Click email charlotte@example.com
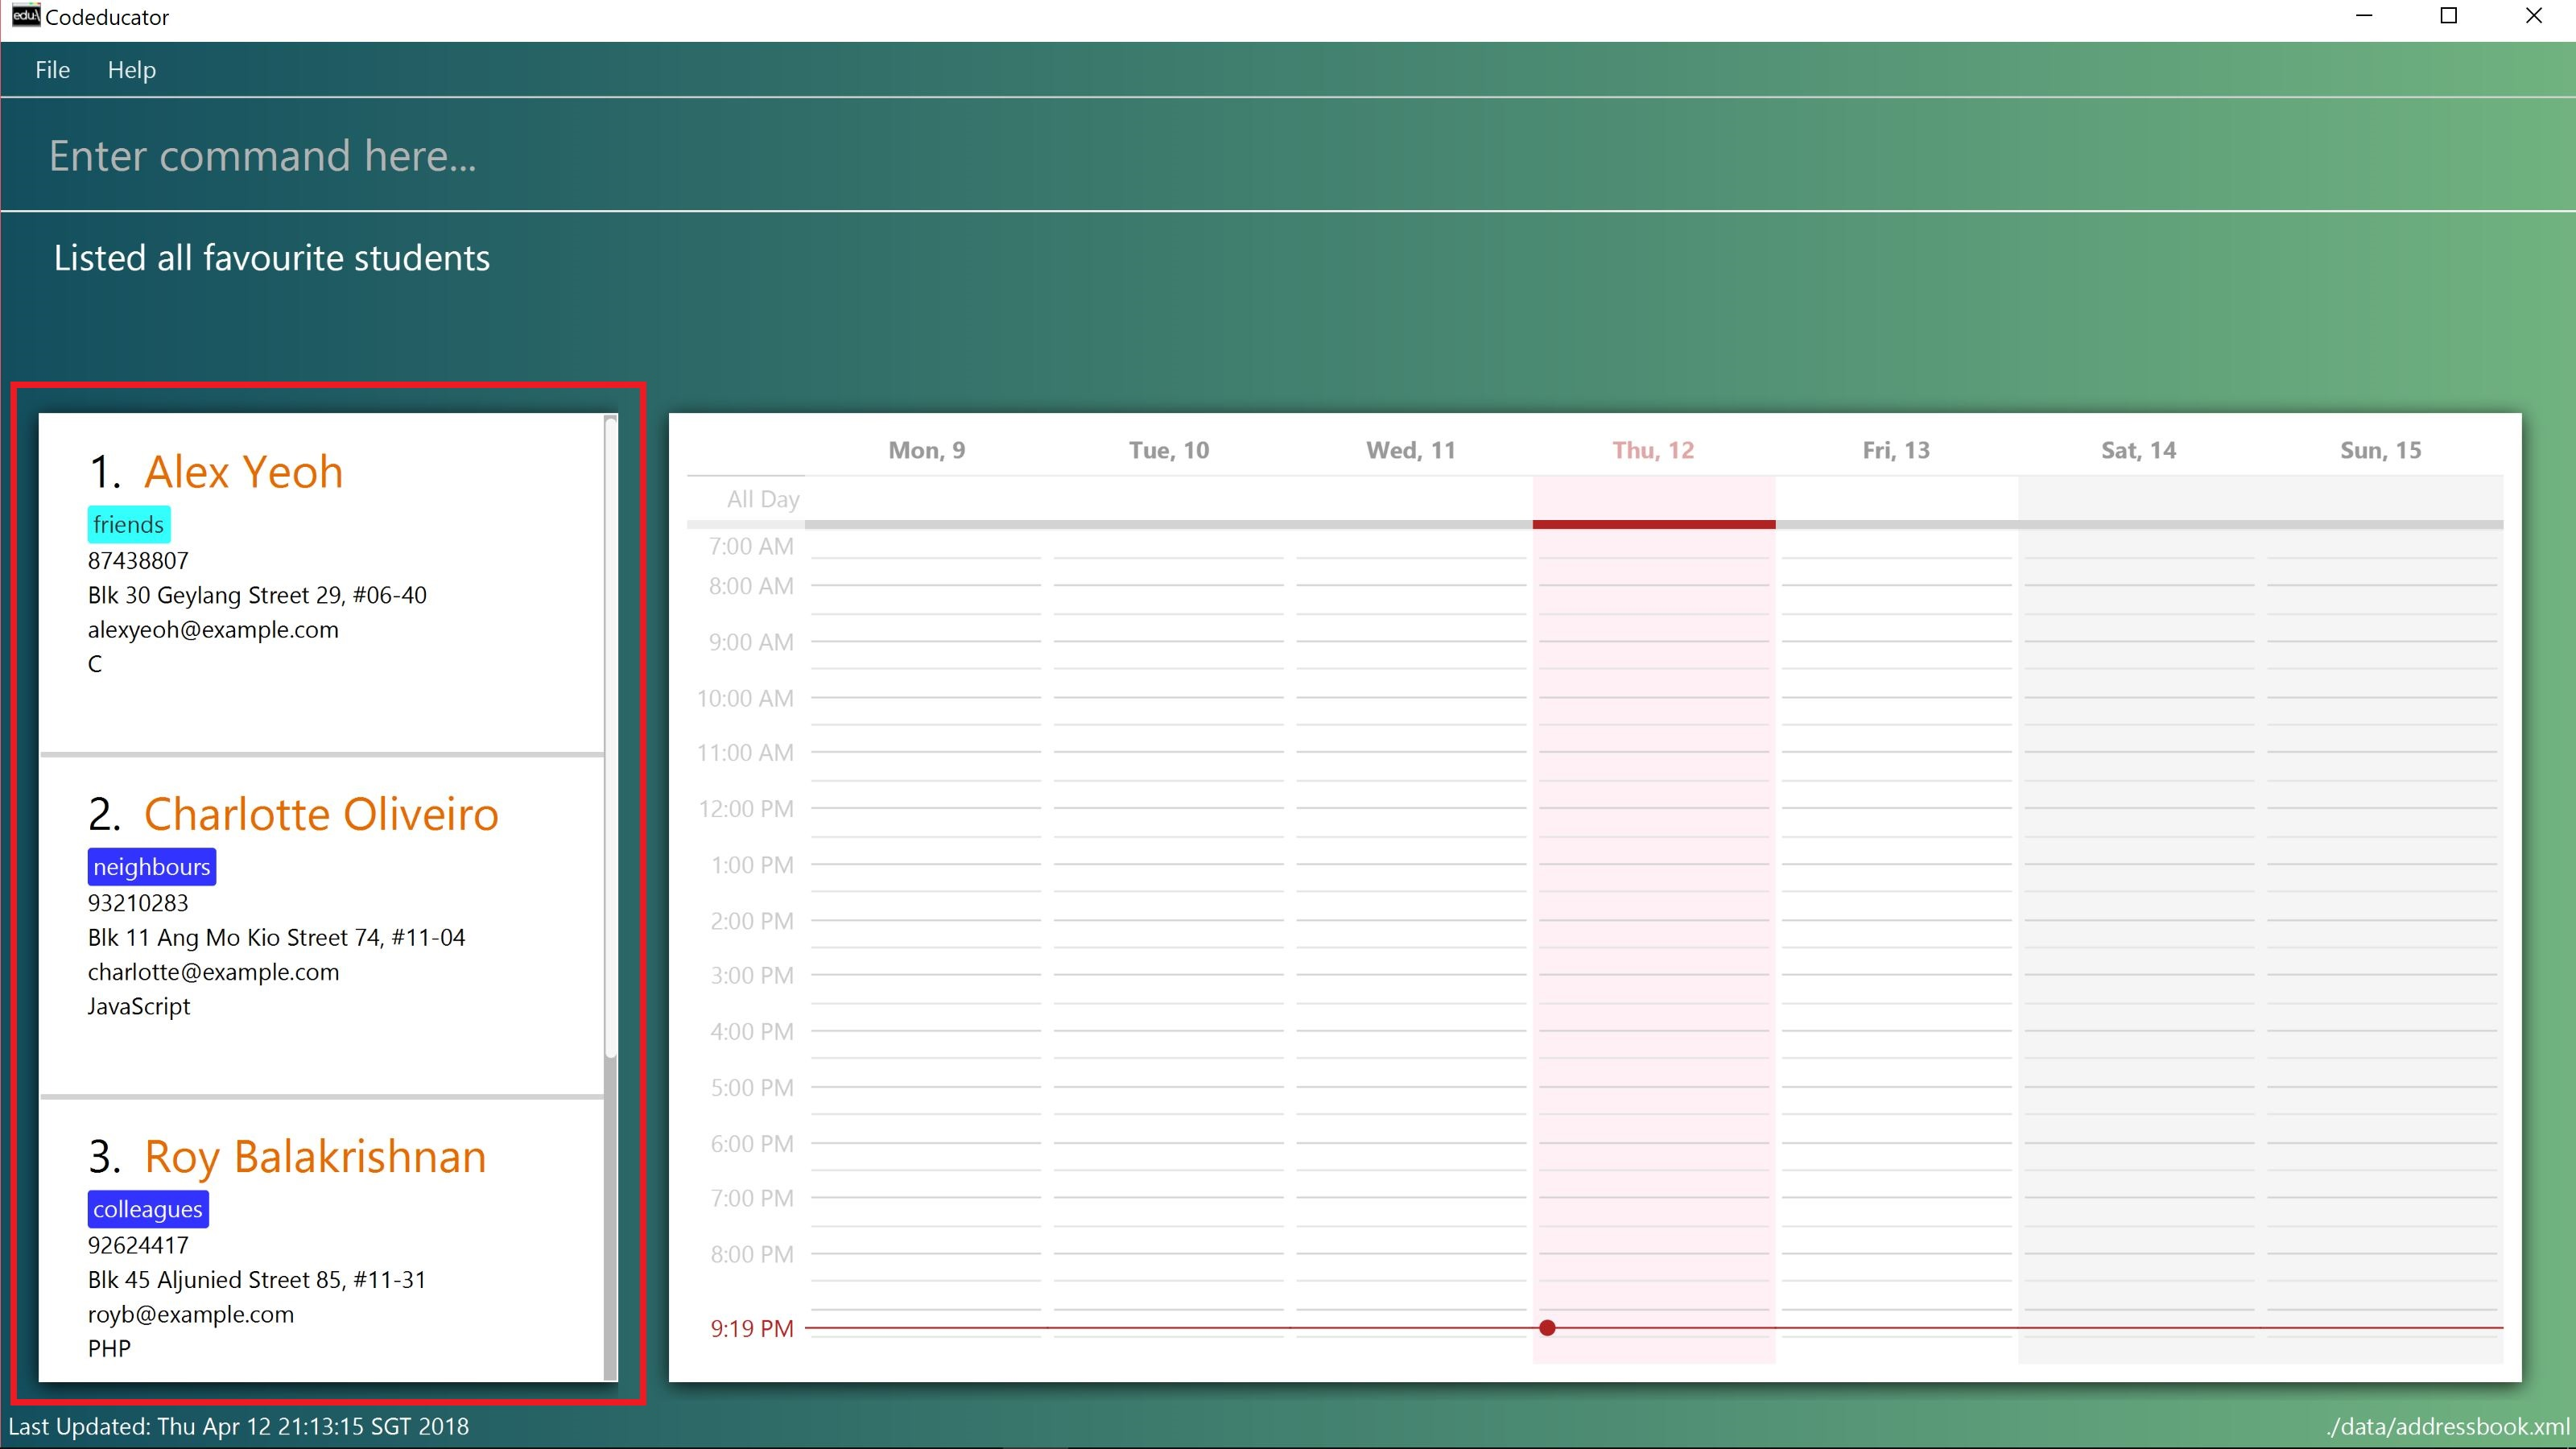The image size is (2576, 1449). point(213,972)
